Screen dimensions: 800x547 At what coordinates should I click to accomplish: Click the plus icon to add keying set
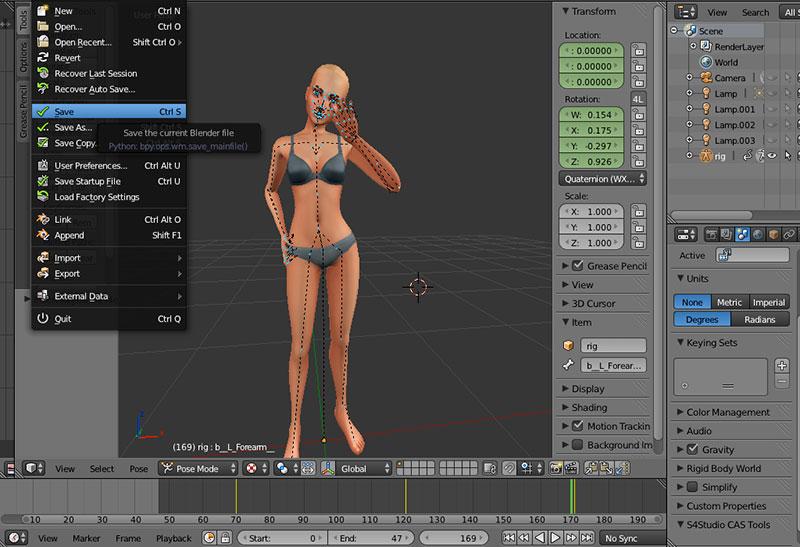[782, 367]
